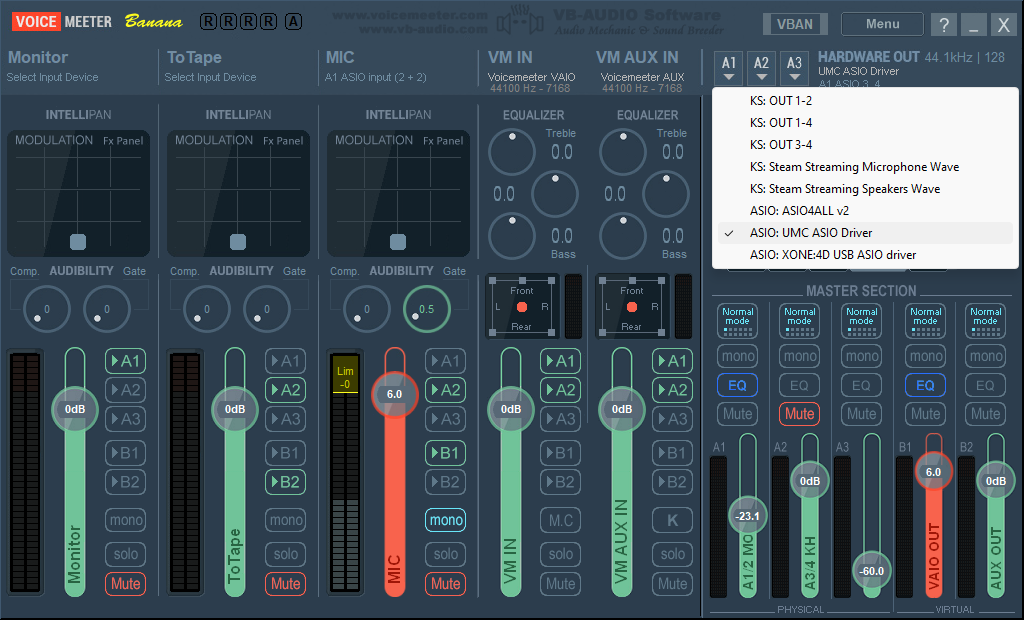Open the question mark help icon
This screenshot has width=1024, height=620.
click(x=944, y=25)
